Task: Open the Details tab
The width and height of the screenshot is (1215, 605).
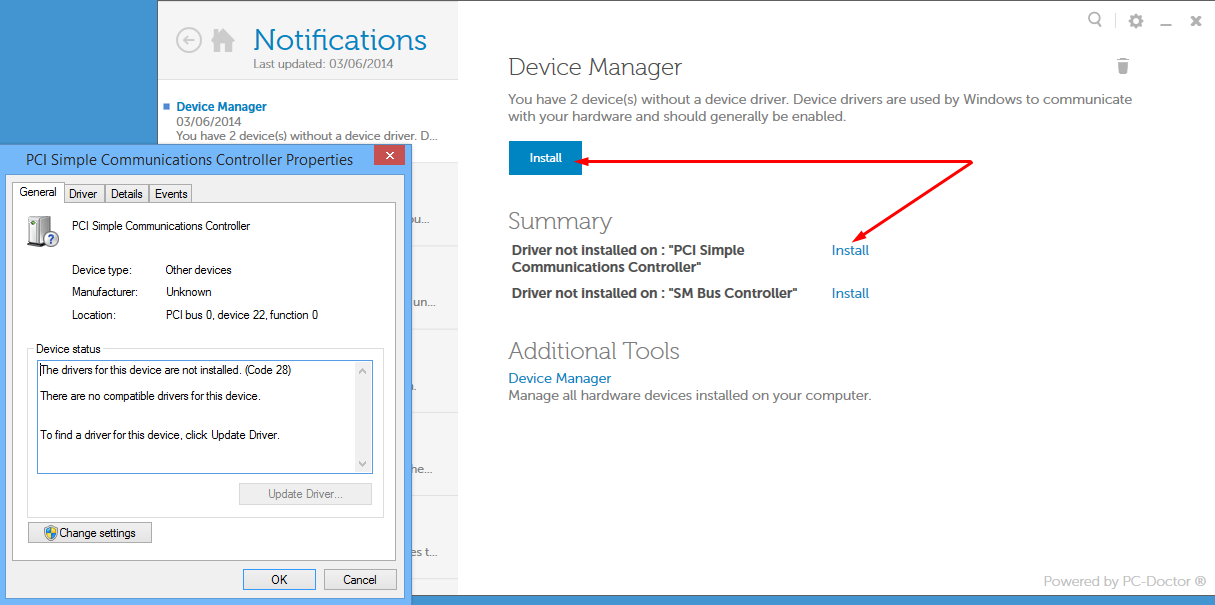Action: [x=126, y=193]
